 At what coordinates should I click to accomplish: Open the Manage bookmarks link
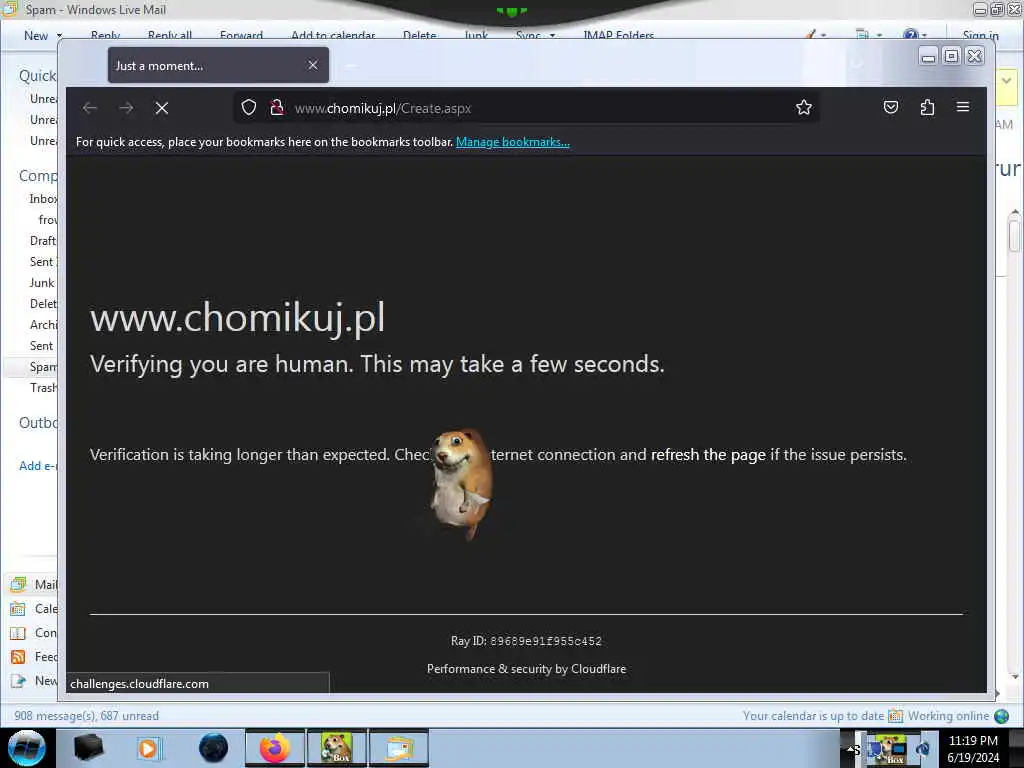tap(513, 142)
